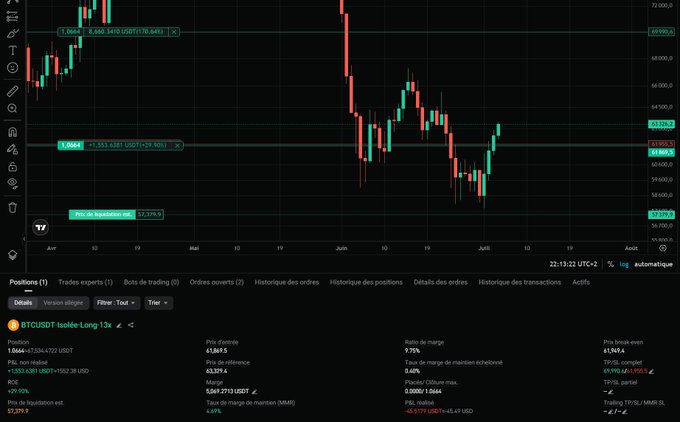Switch to Version allégée view
The width and height of the screenshot is (680, 422).
pos(63,303)
